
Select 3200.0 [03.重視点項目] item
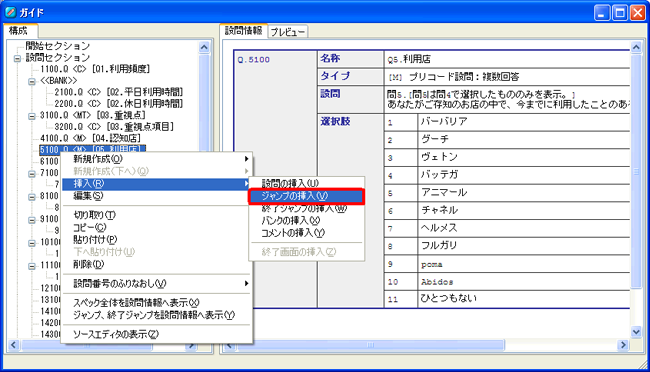[114, 126]
